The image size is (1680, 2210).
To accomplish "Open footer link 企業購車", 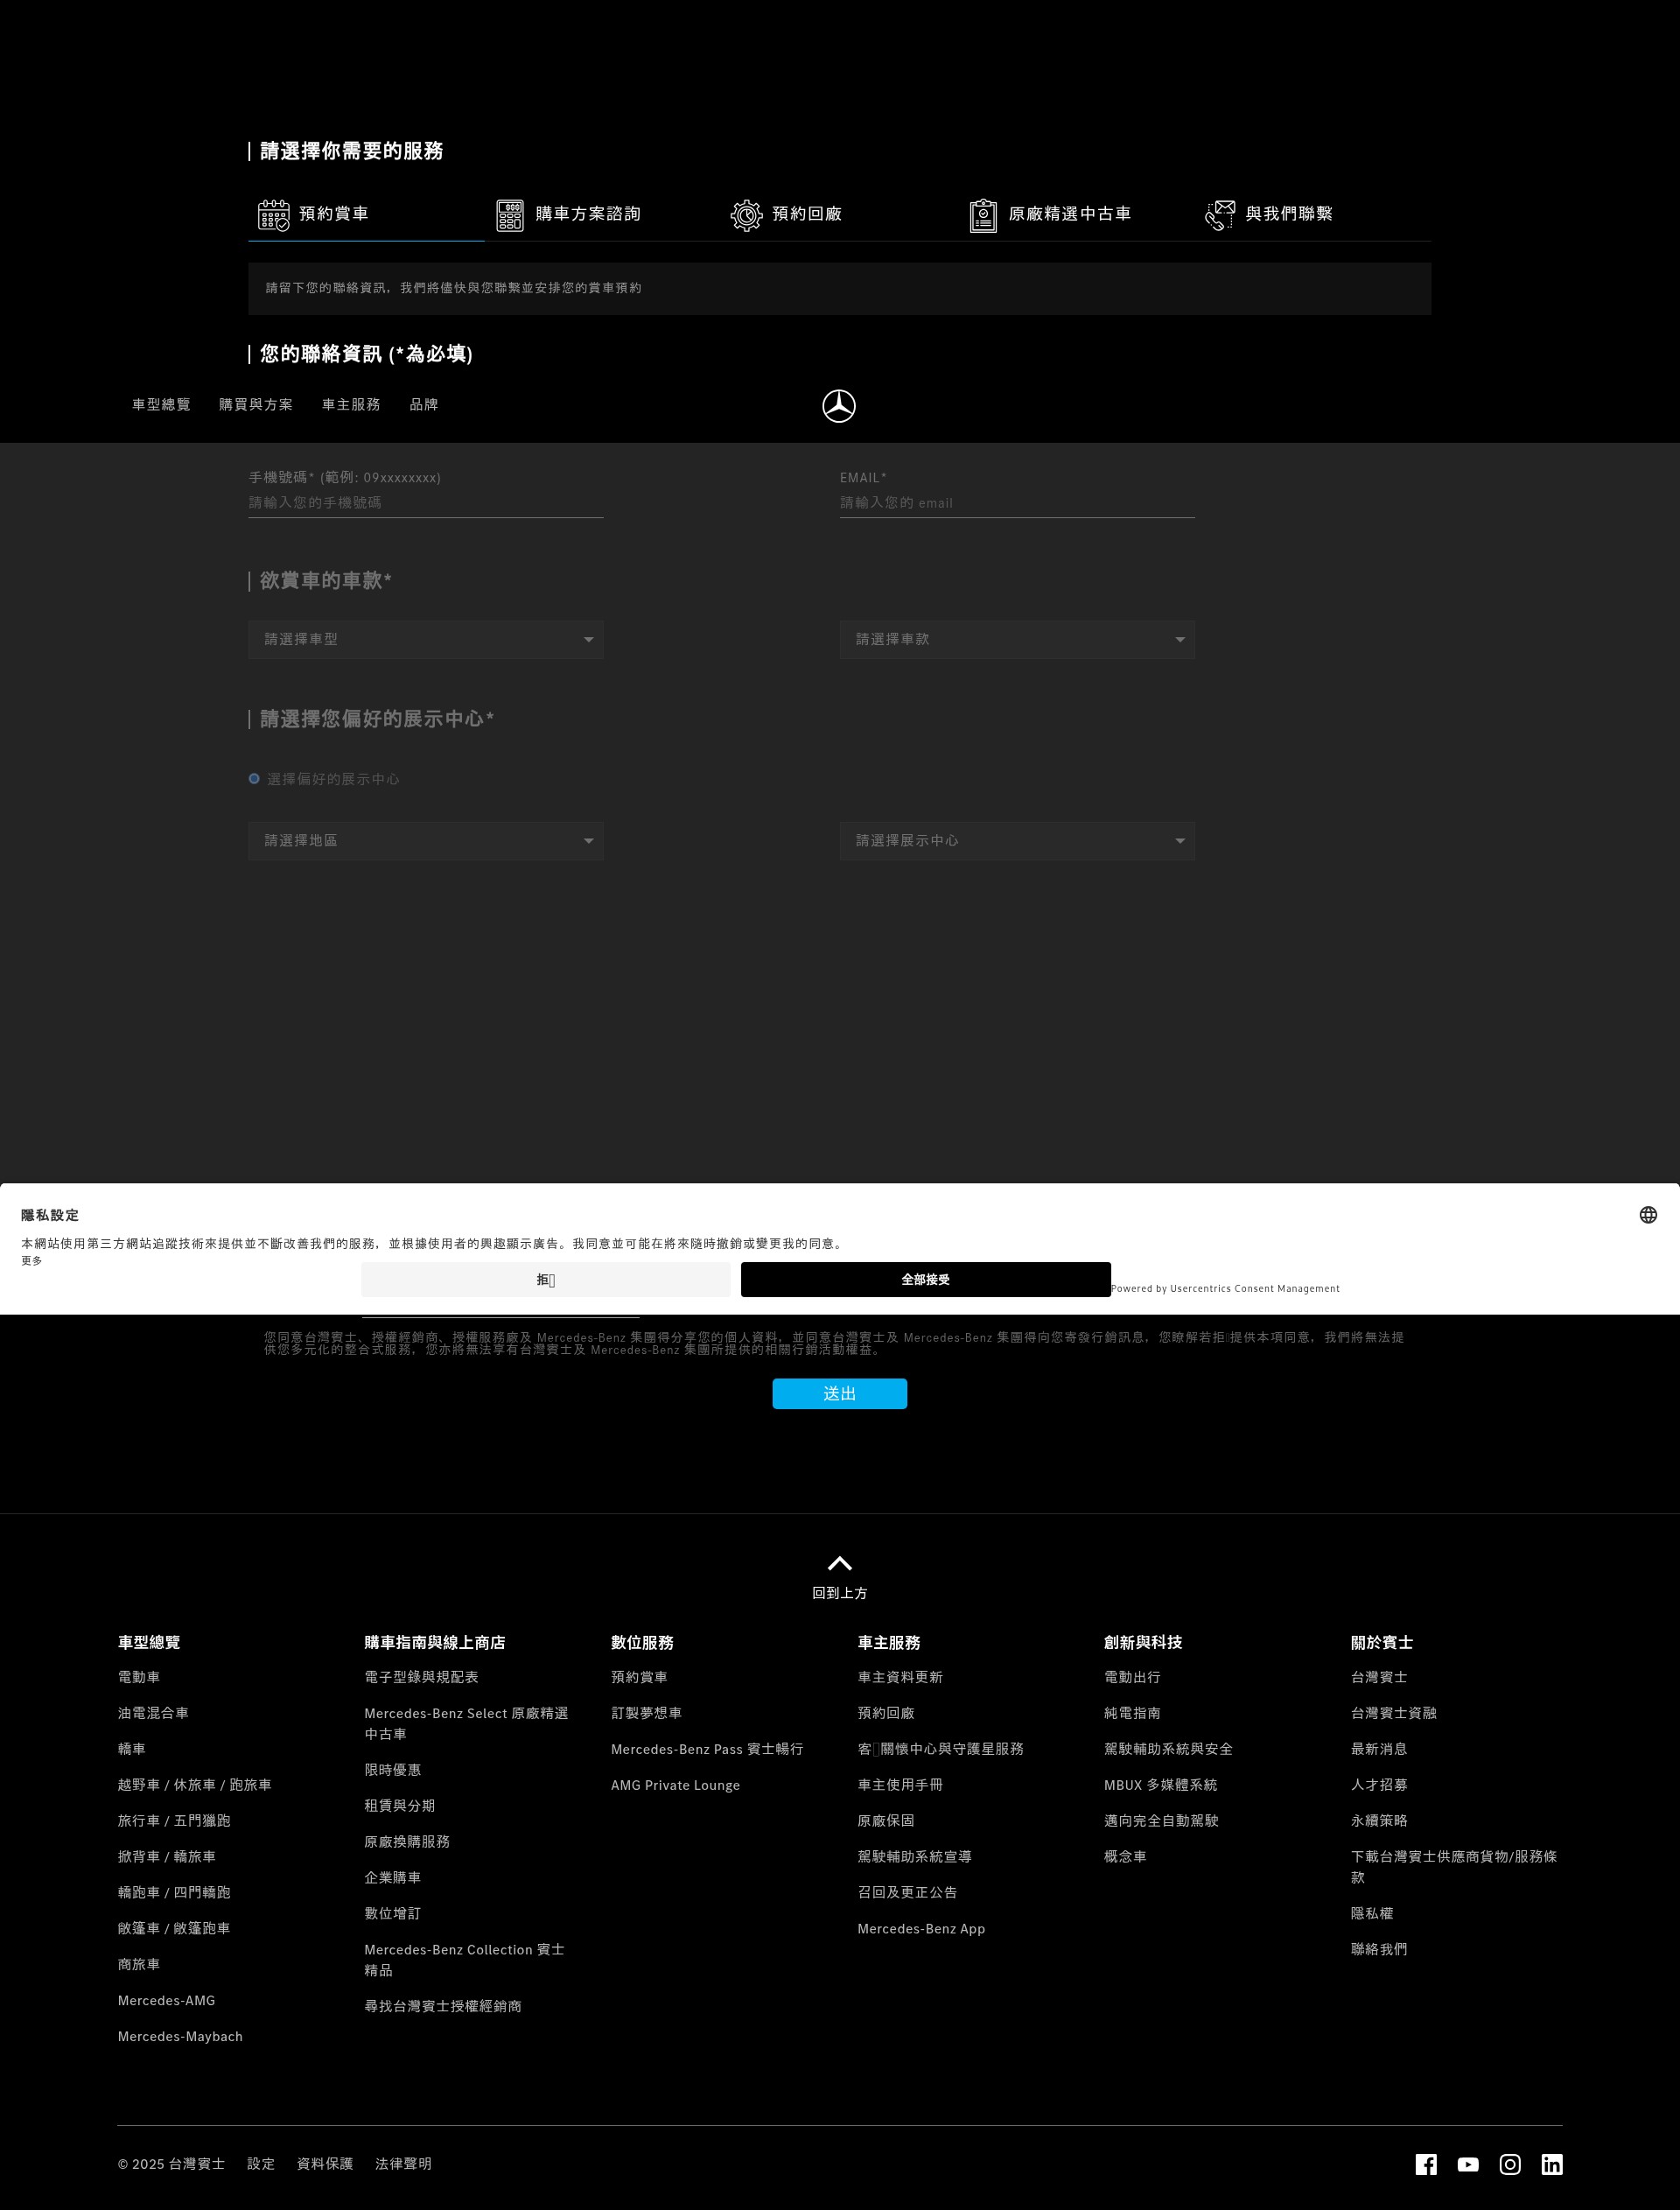I will 392,1878.
